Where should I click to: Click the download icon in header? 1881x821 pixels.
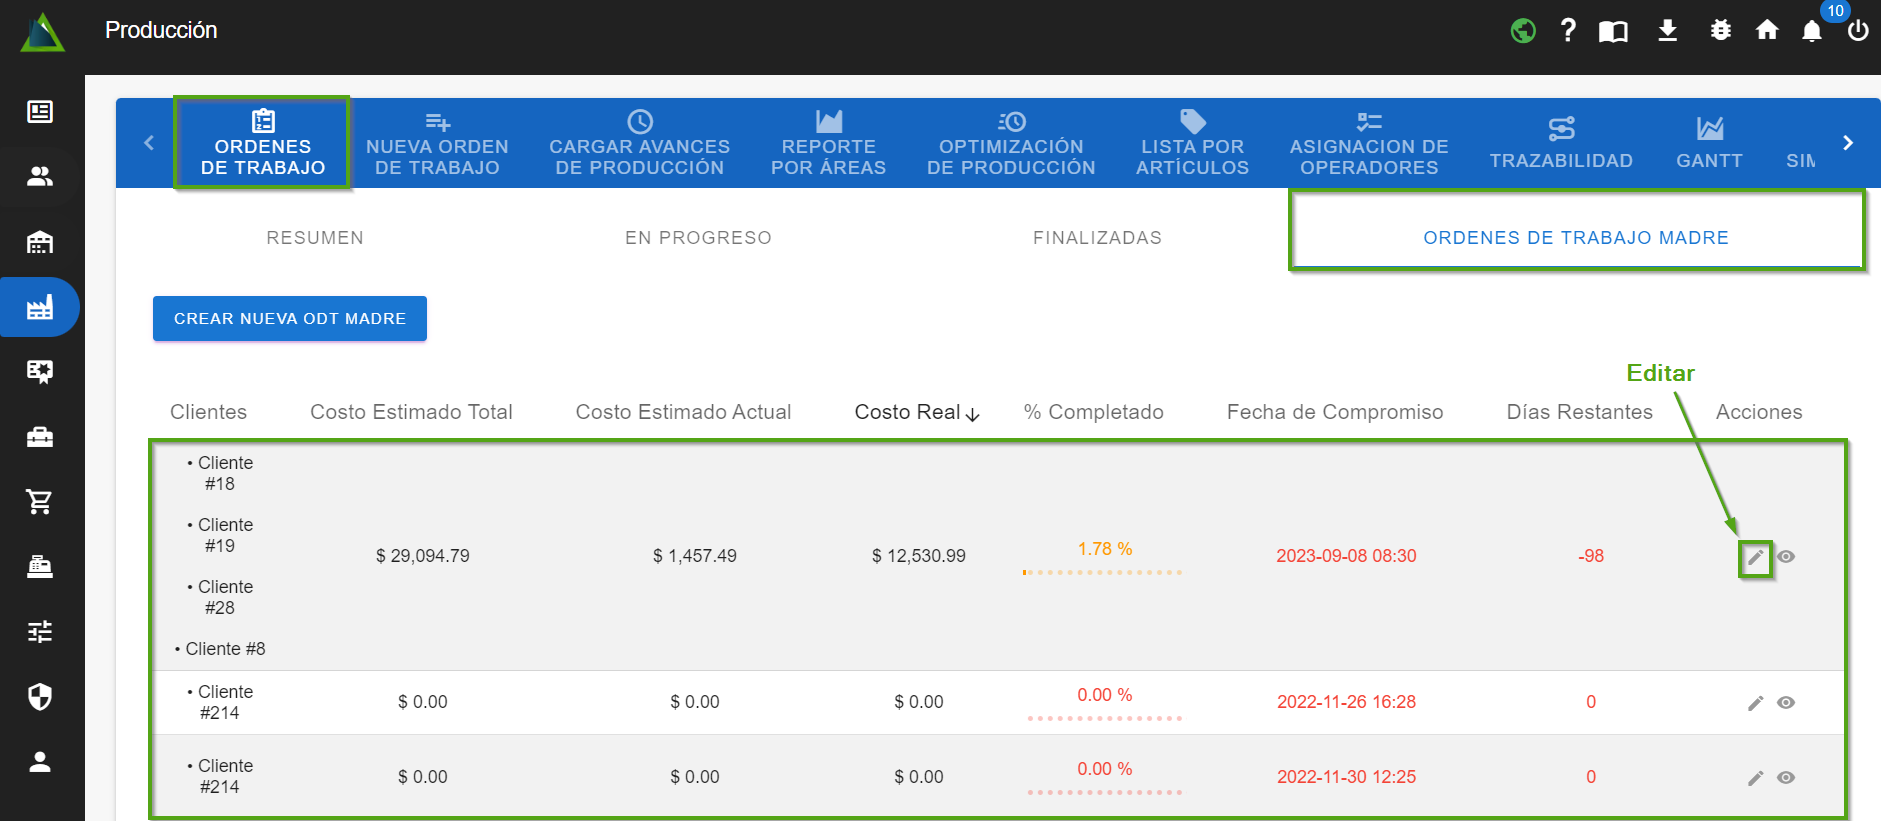[x=1667, y=31]
